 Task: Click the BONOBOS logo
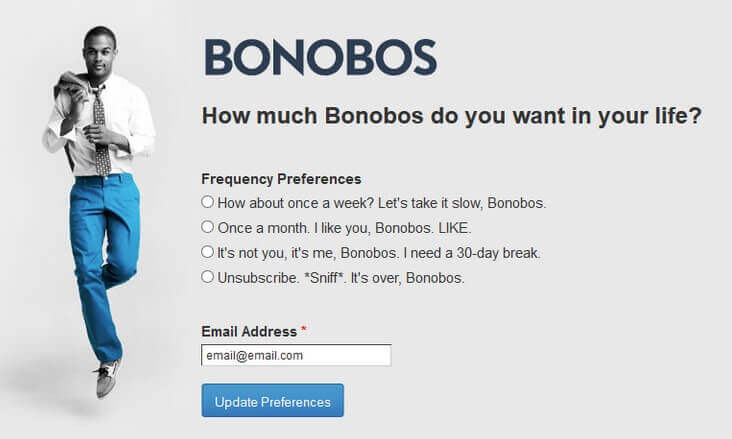click(320, 57)
